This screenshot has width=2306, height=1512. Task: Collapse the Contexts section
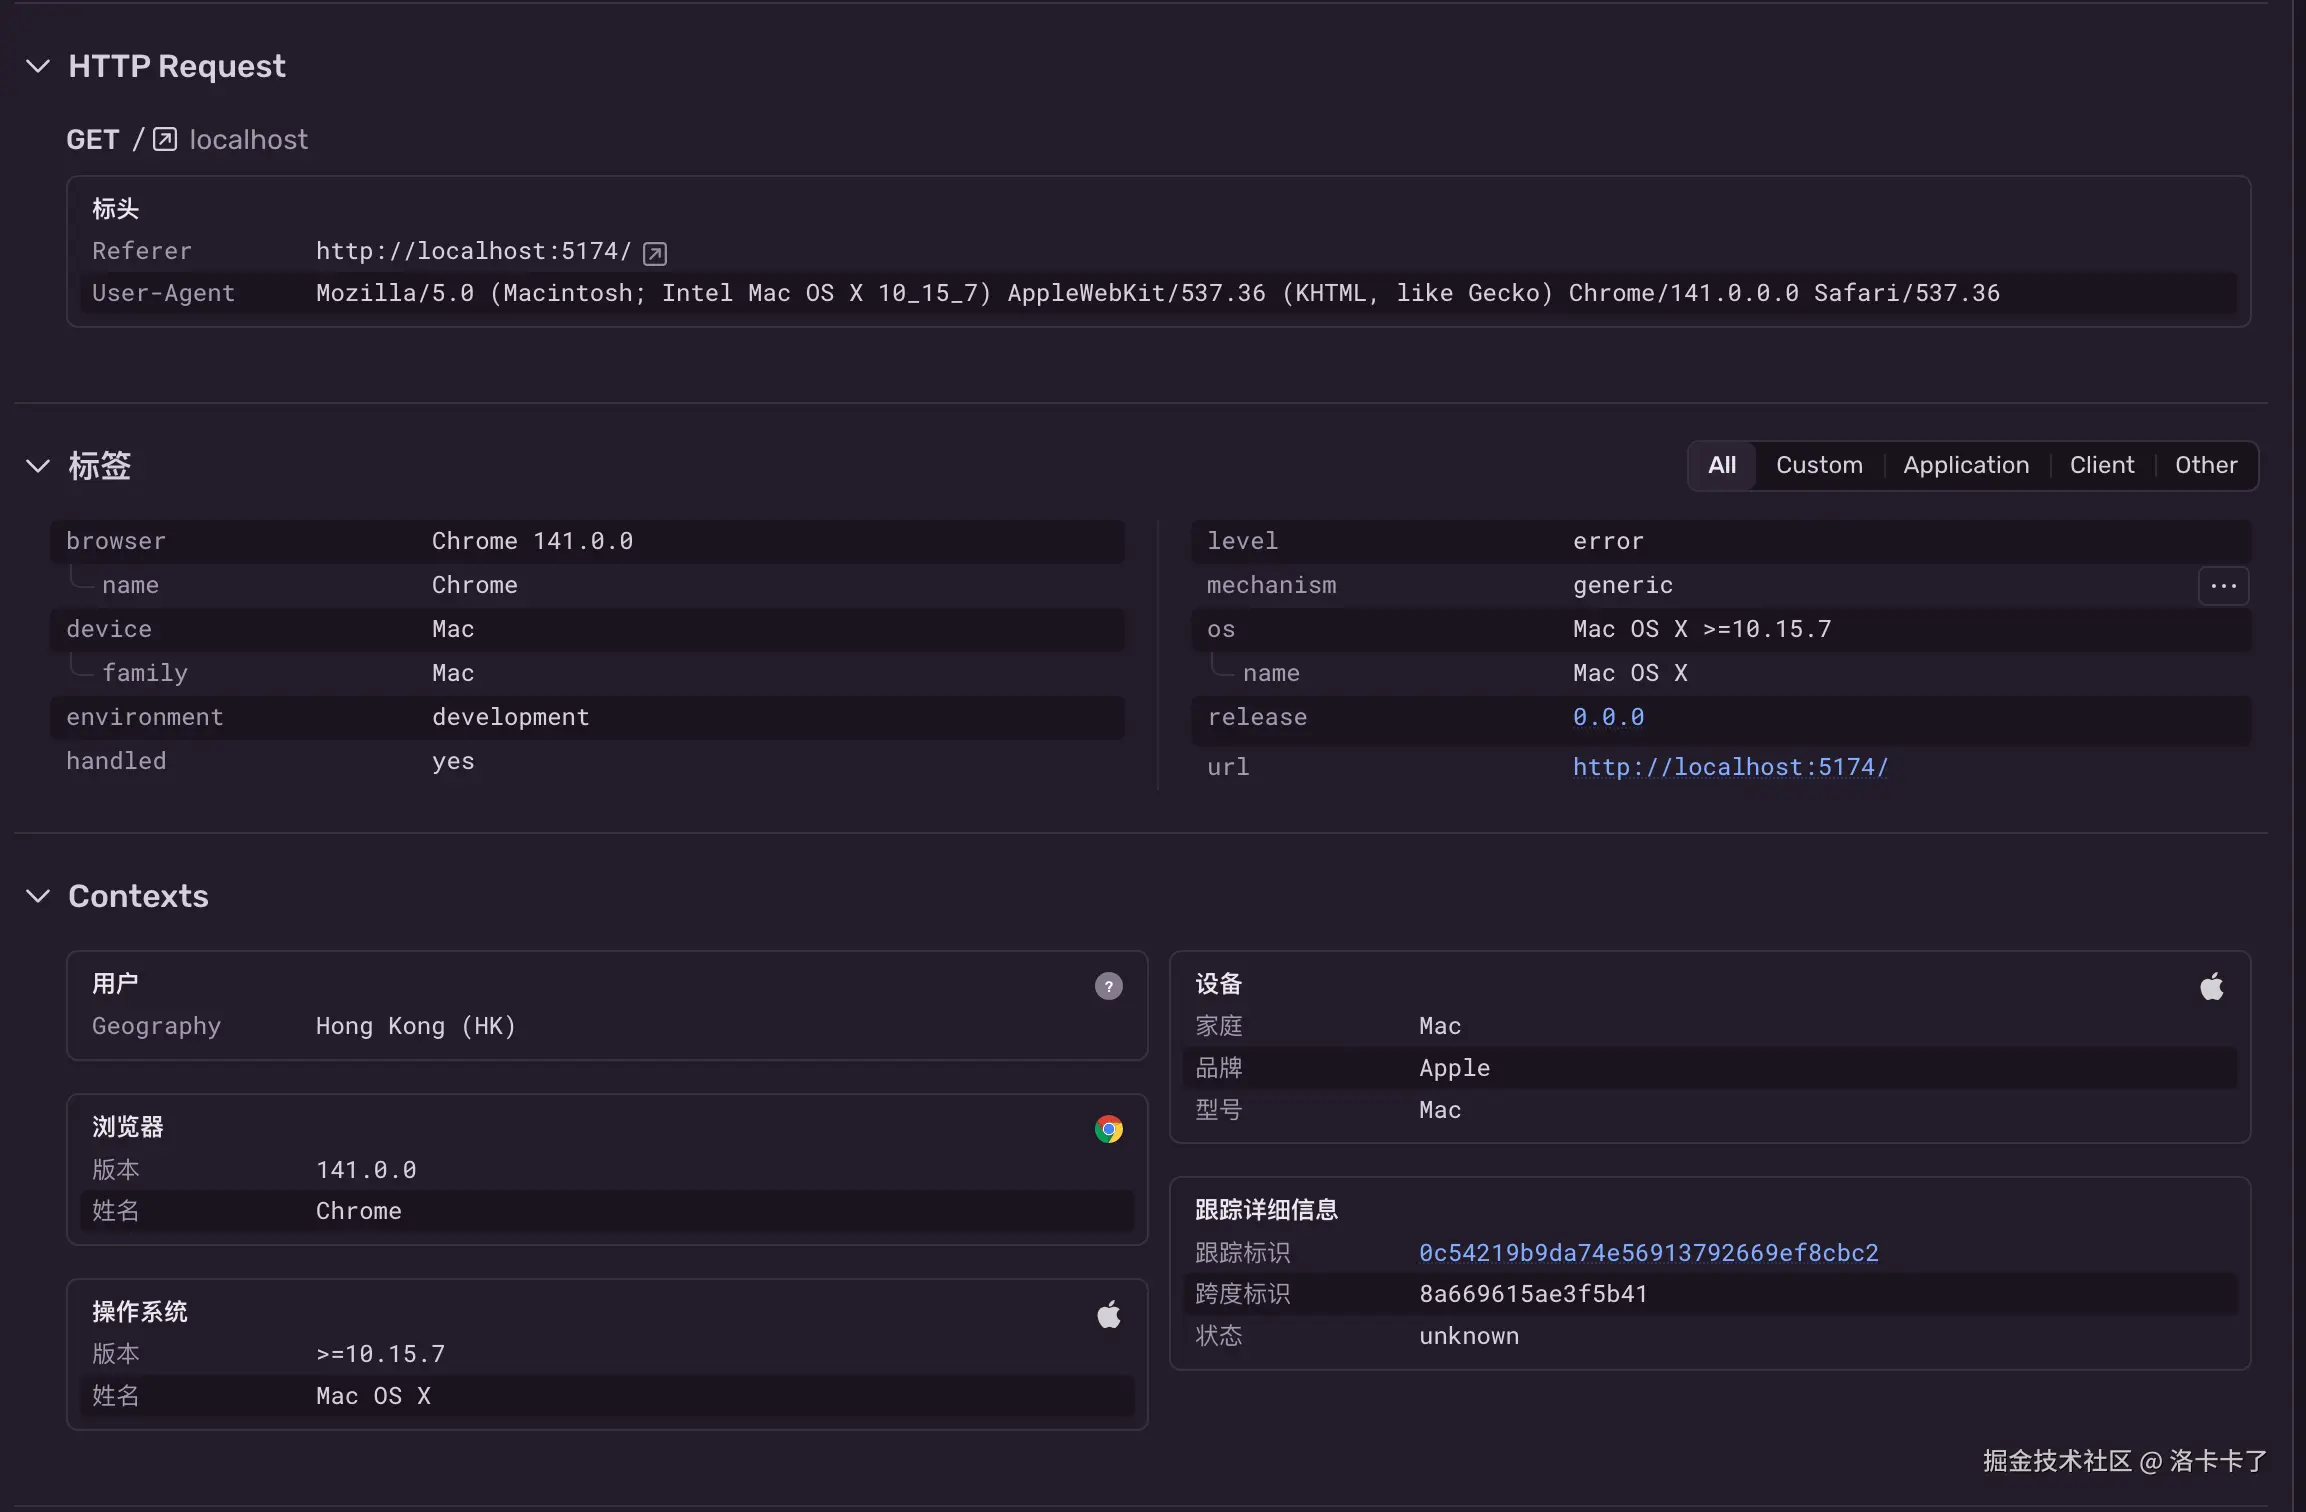pyautogui.click(x=38, y=896)
